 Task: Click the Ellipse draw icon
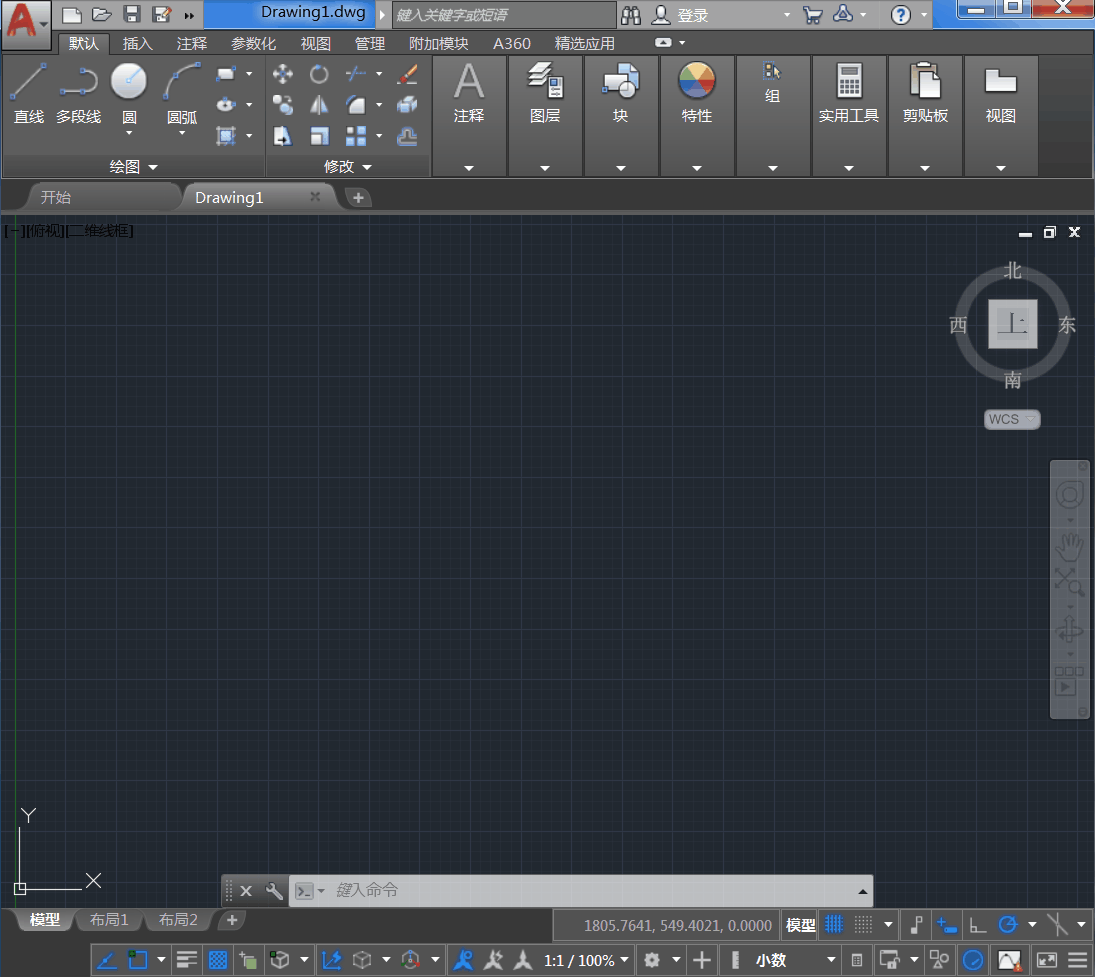click(x=226, y=105)
